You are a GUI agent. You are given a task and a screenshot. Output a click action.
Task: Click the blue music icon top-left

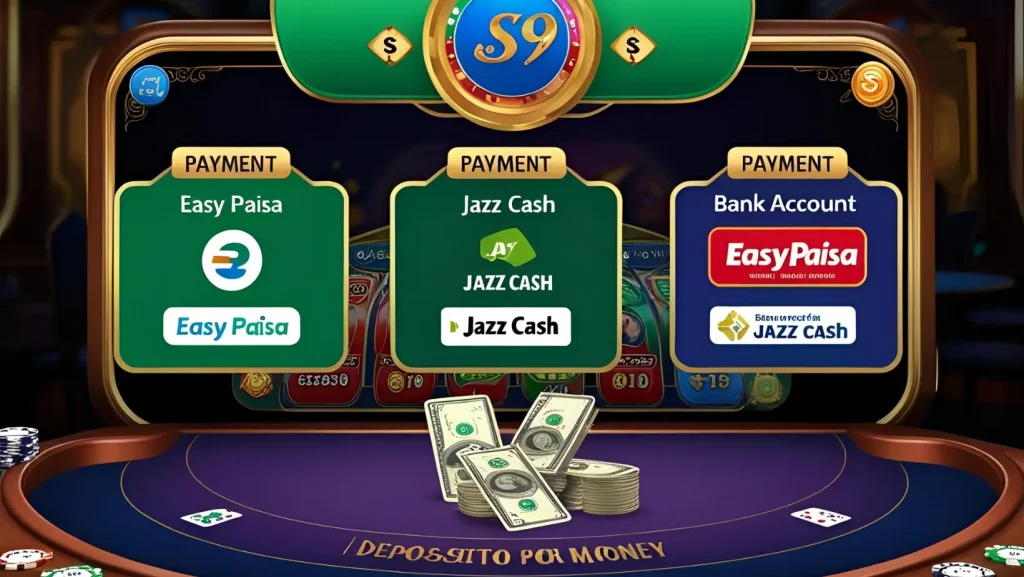tap(150, 86)
